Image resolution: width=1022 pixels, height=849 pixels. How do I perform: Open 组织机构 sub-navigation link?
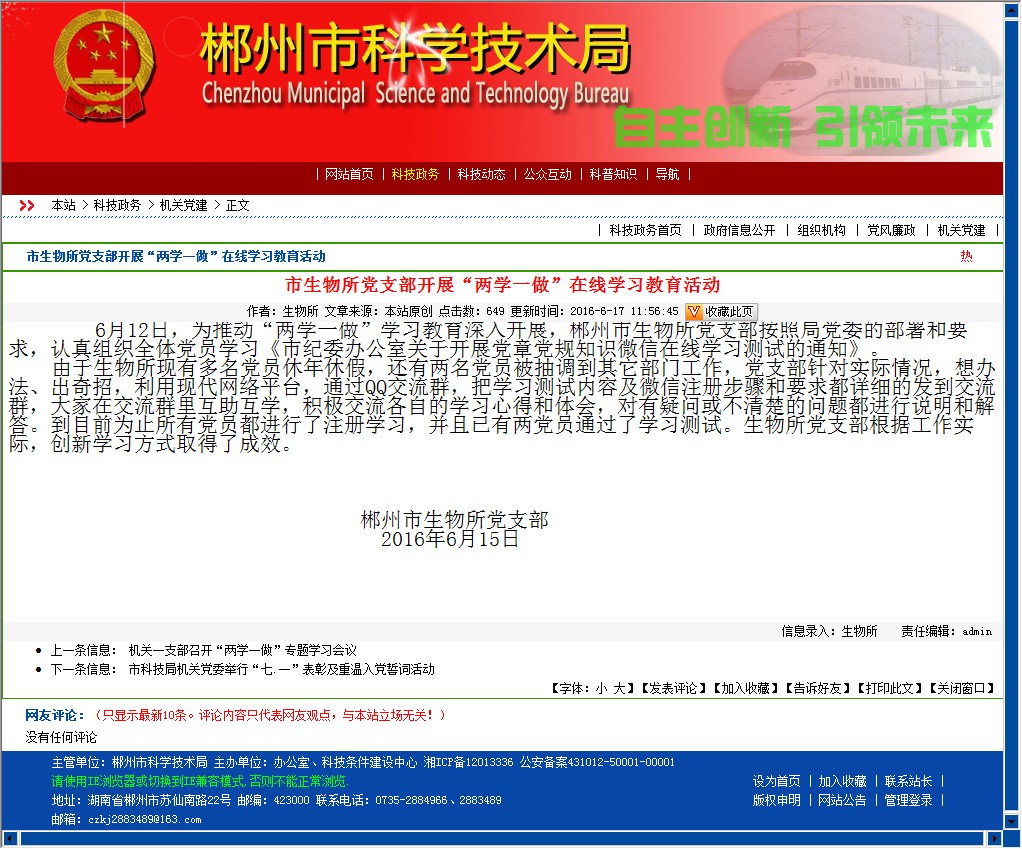click(x=822, y=231)
